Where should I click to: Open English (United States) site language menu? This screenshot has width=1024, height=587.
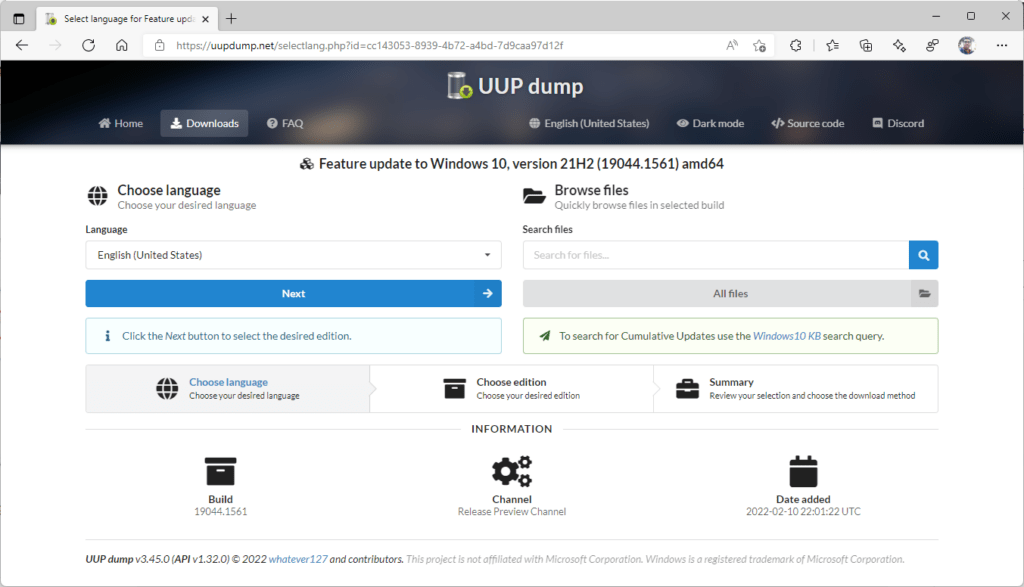click(589, 124)
